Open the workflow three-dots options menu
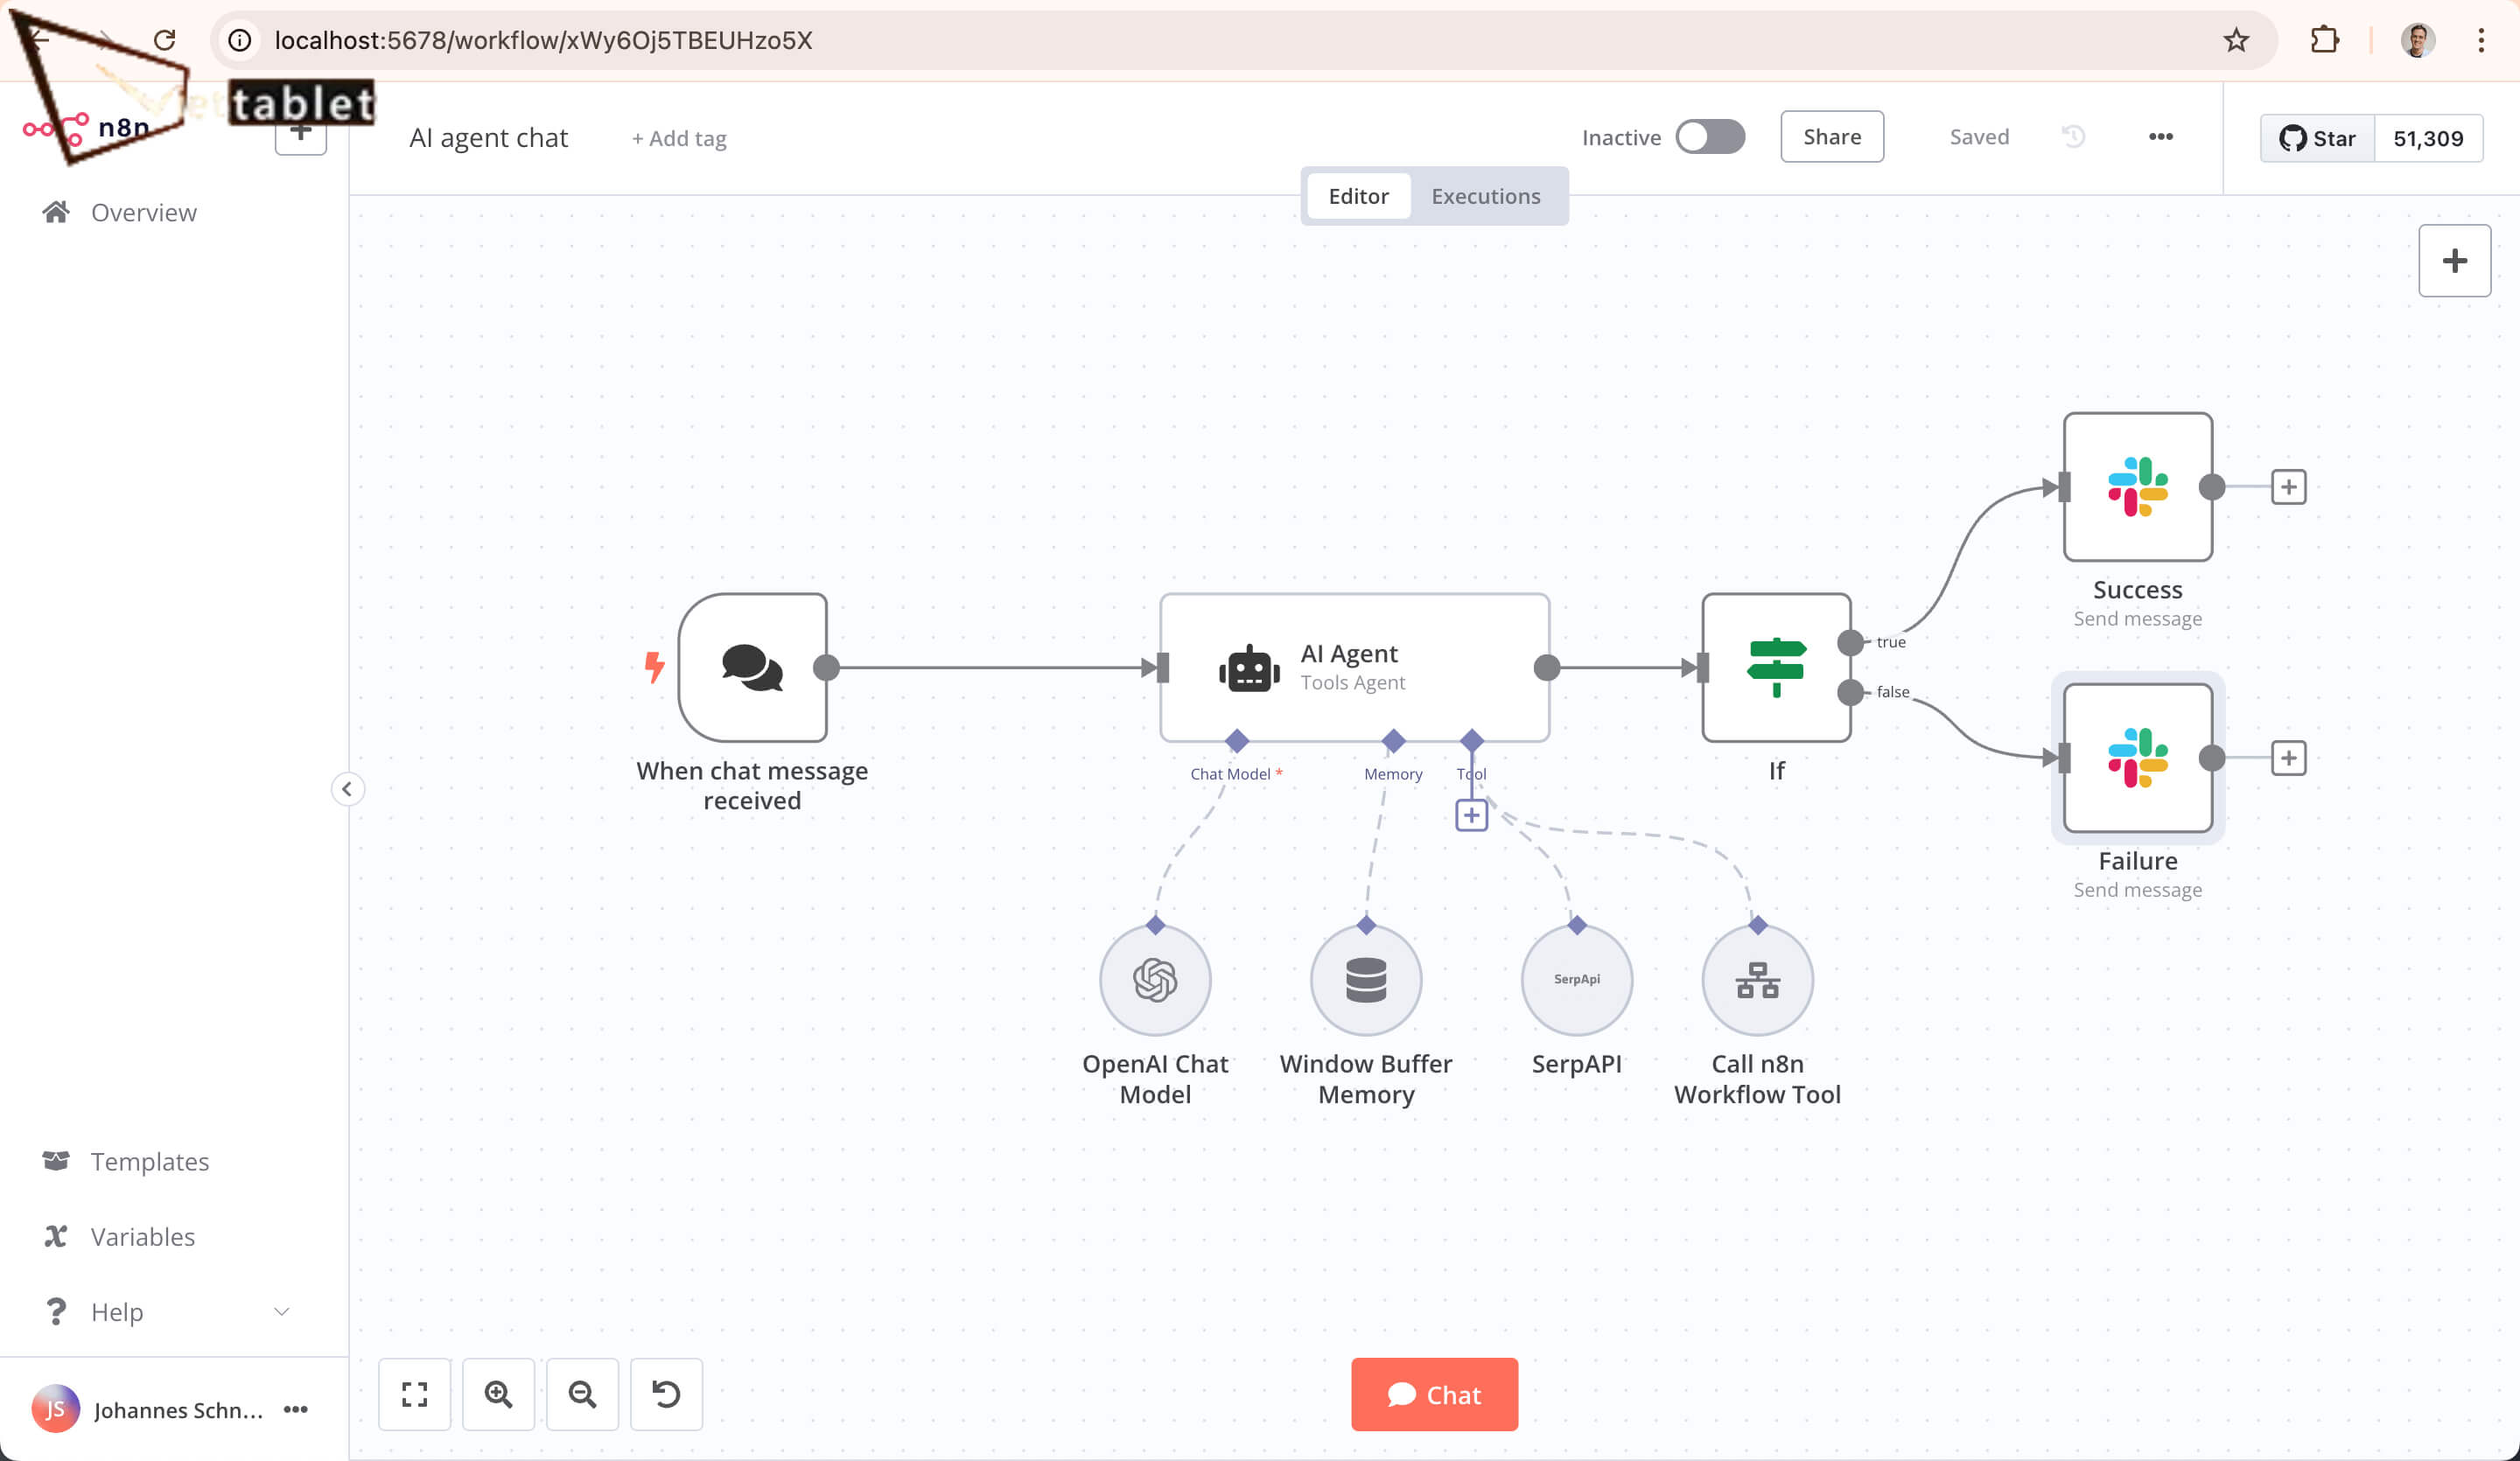The height and width of the screenshot is (1461, 2520). pyautogui.click(x=2160, y=137)
